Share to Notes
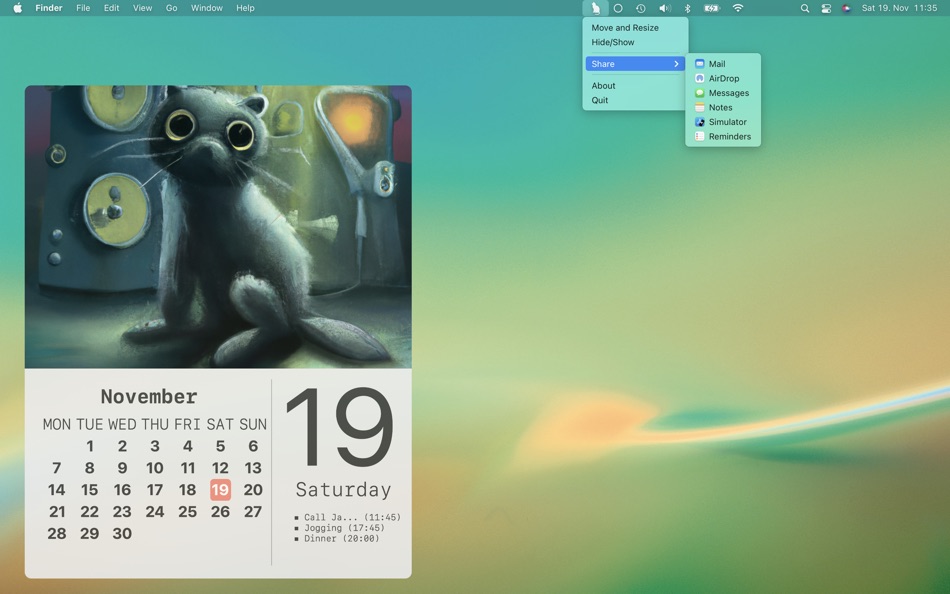 [723, 107]
